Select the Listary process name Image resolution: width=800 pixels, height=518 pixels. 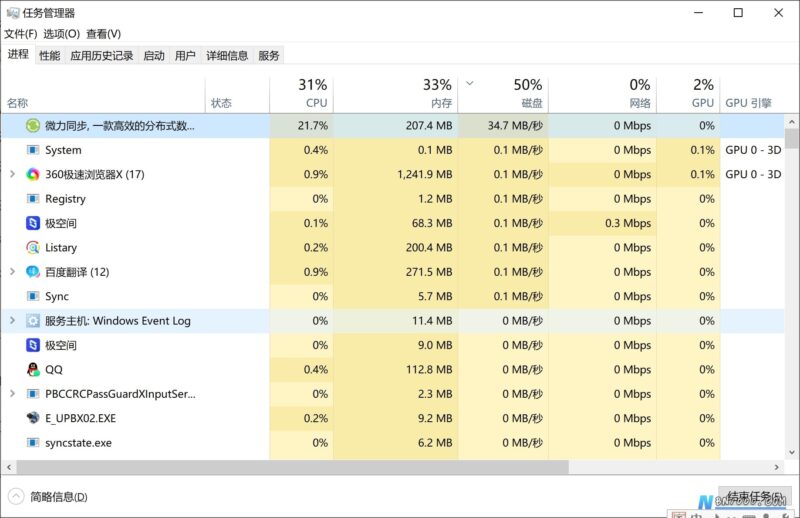[x=61, y=248]
